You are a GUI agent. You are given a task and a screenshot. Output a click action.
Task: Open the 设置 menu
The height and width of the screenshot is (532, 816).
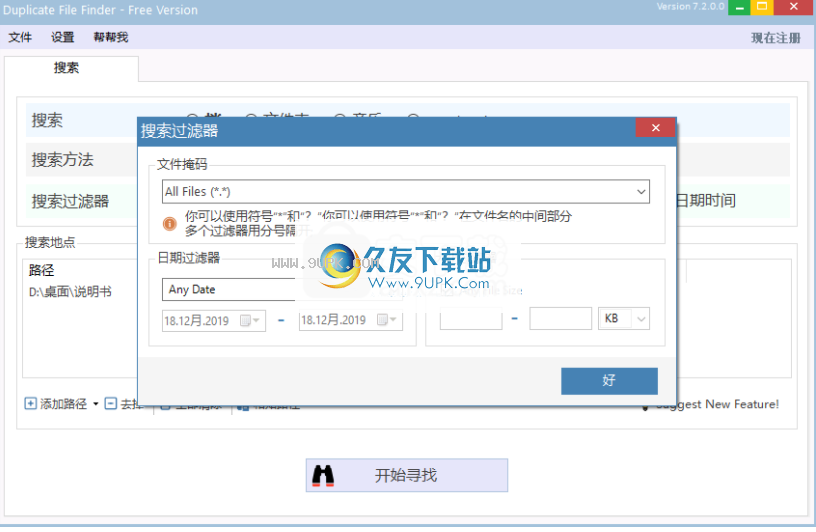62,37
